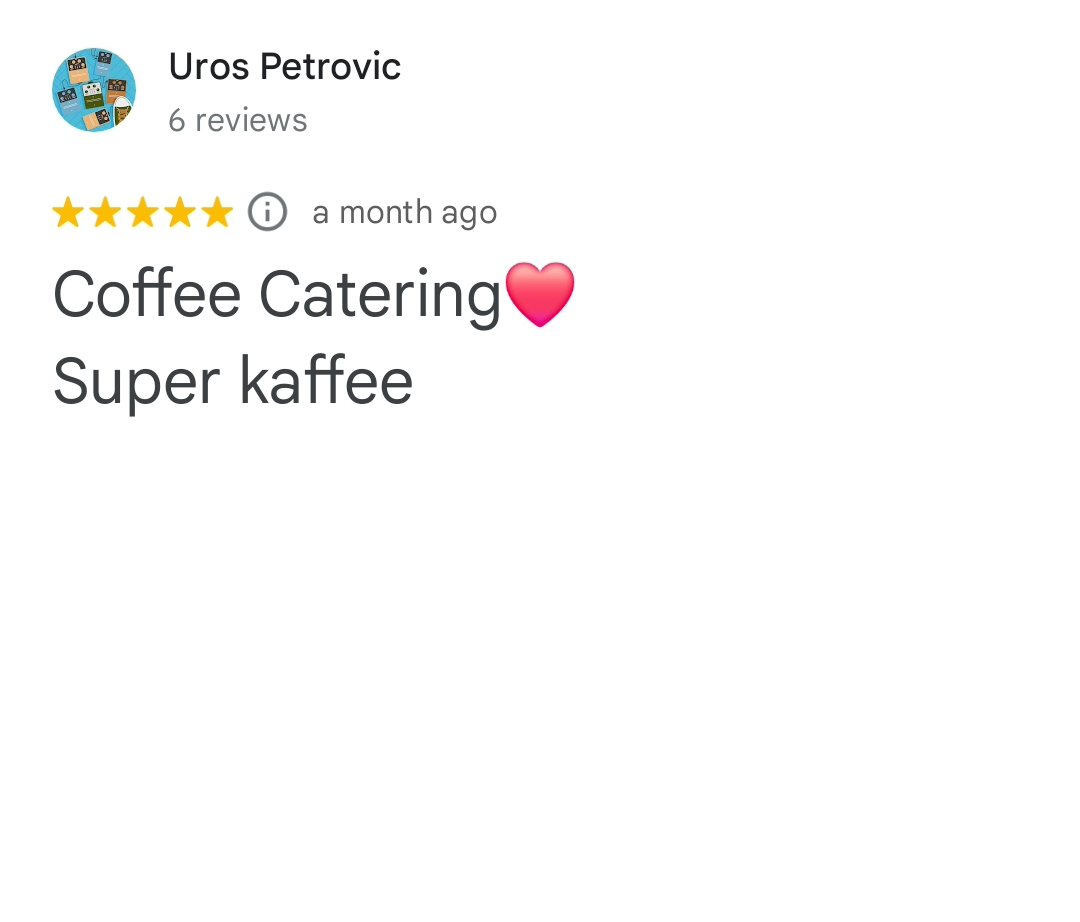The width and height of the screenshot is (1080, 922).
Task: Click the fourth gold star
Action: click(x=179, y=211)
